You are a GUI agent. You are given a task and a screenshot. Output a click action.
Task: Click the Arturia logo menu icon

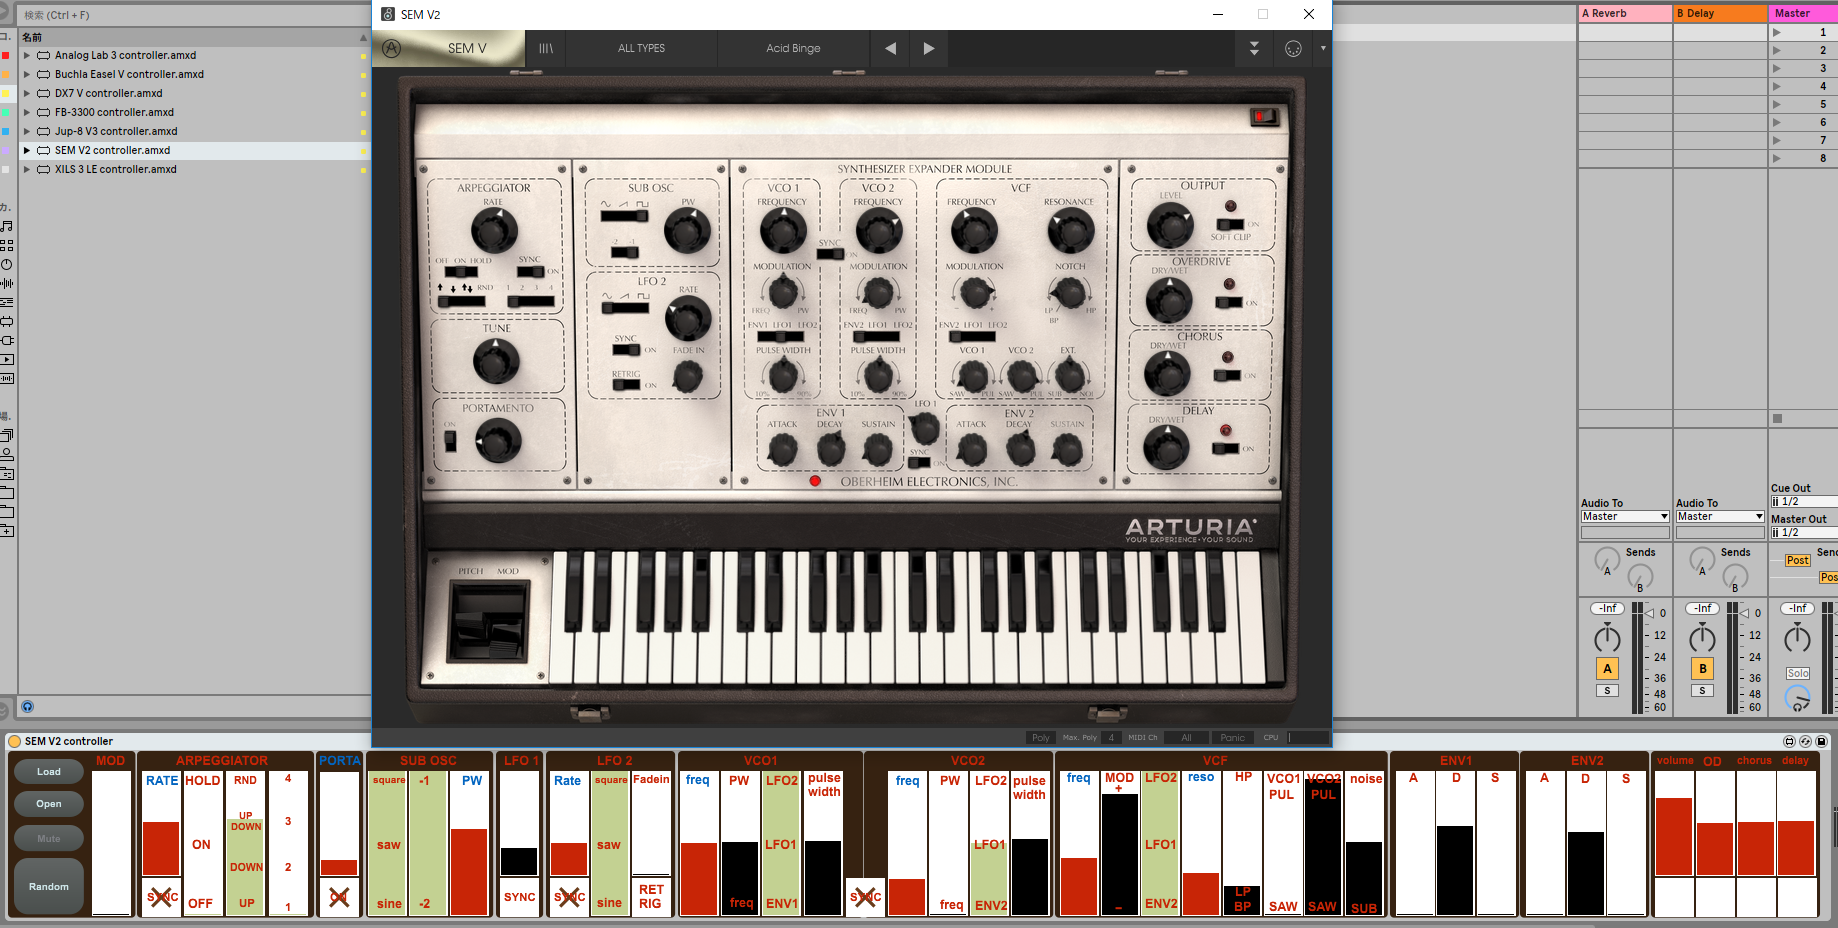[x=392, y=48]
